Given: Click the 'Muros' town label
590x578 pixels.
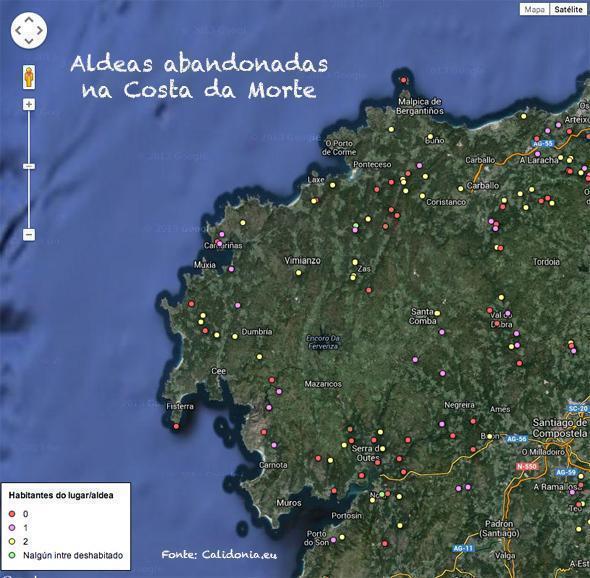Looking at the screenshot, I should (x=289, y=503).
